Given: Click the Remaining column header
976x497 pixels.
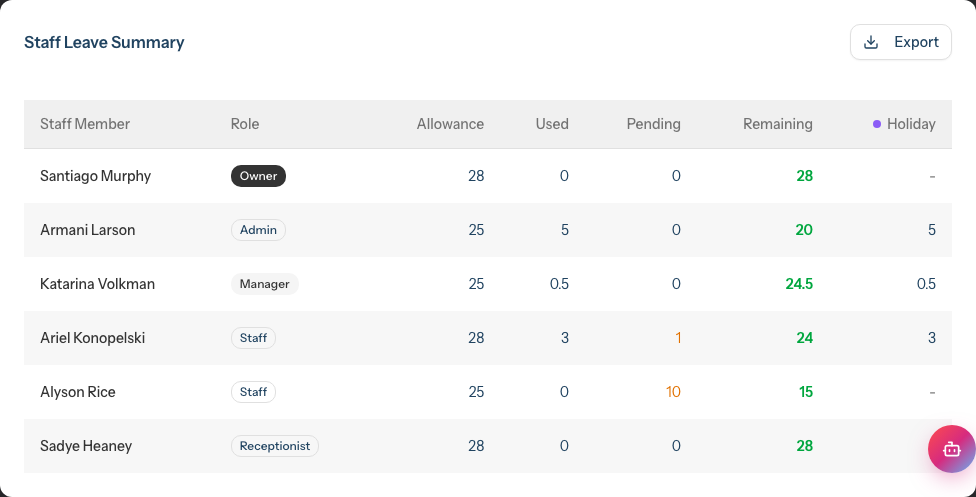Looking at the screenshot, I should click(x=777, y=124).
